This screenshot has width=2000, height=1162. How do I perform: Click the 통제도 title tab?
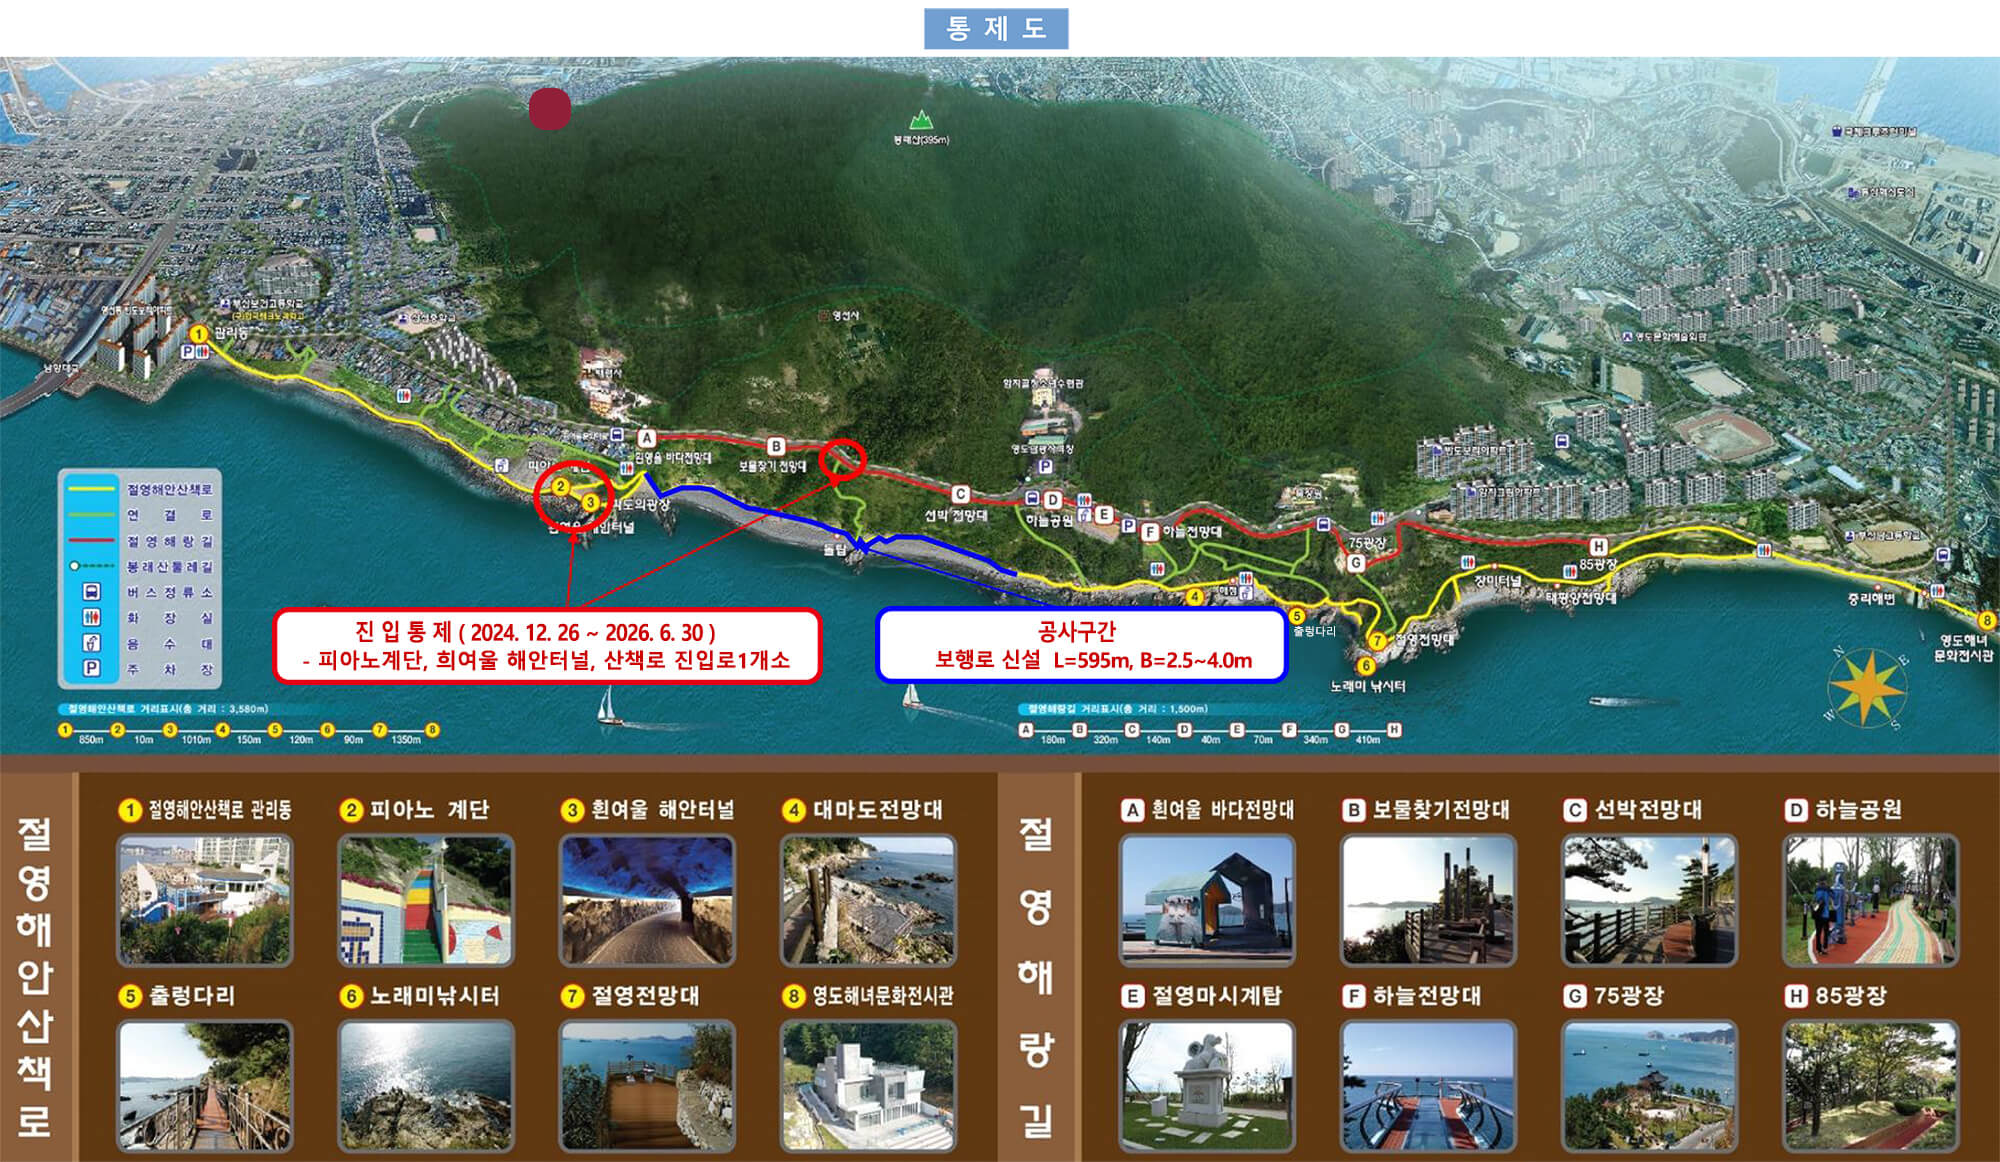[995, 28]
